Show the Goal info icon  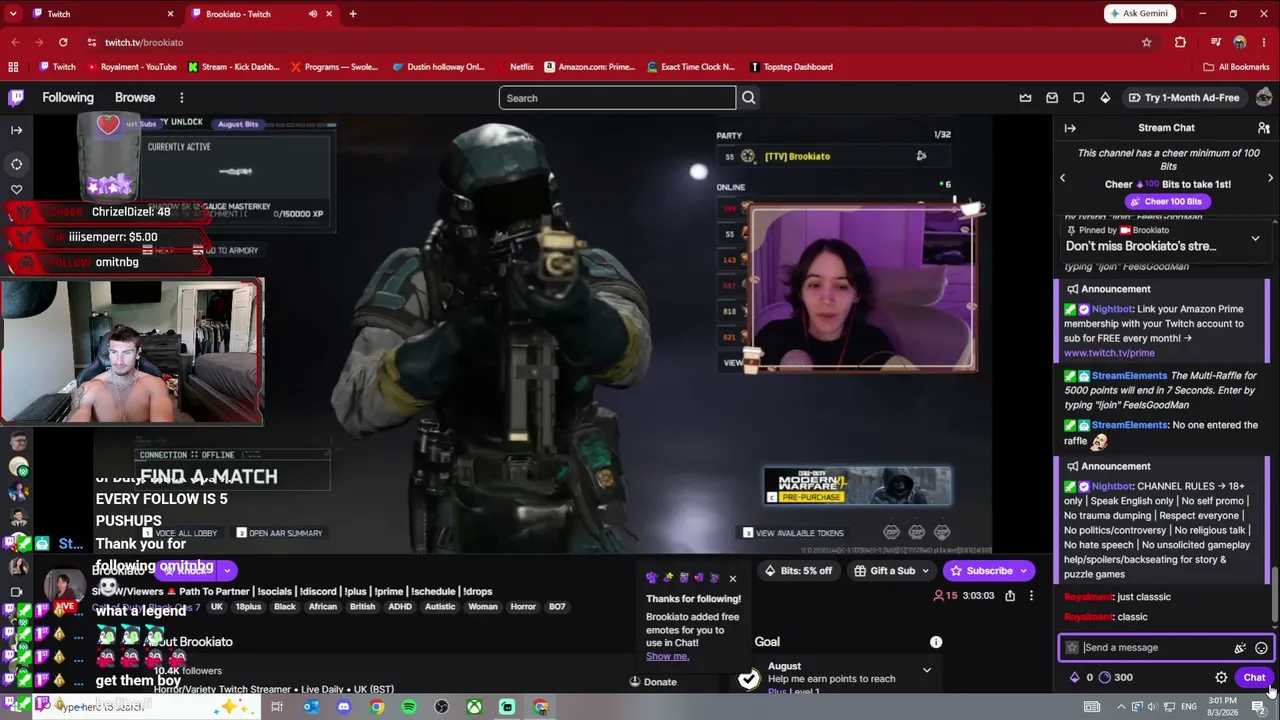tap(936, 642)
